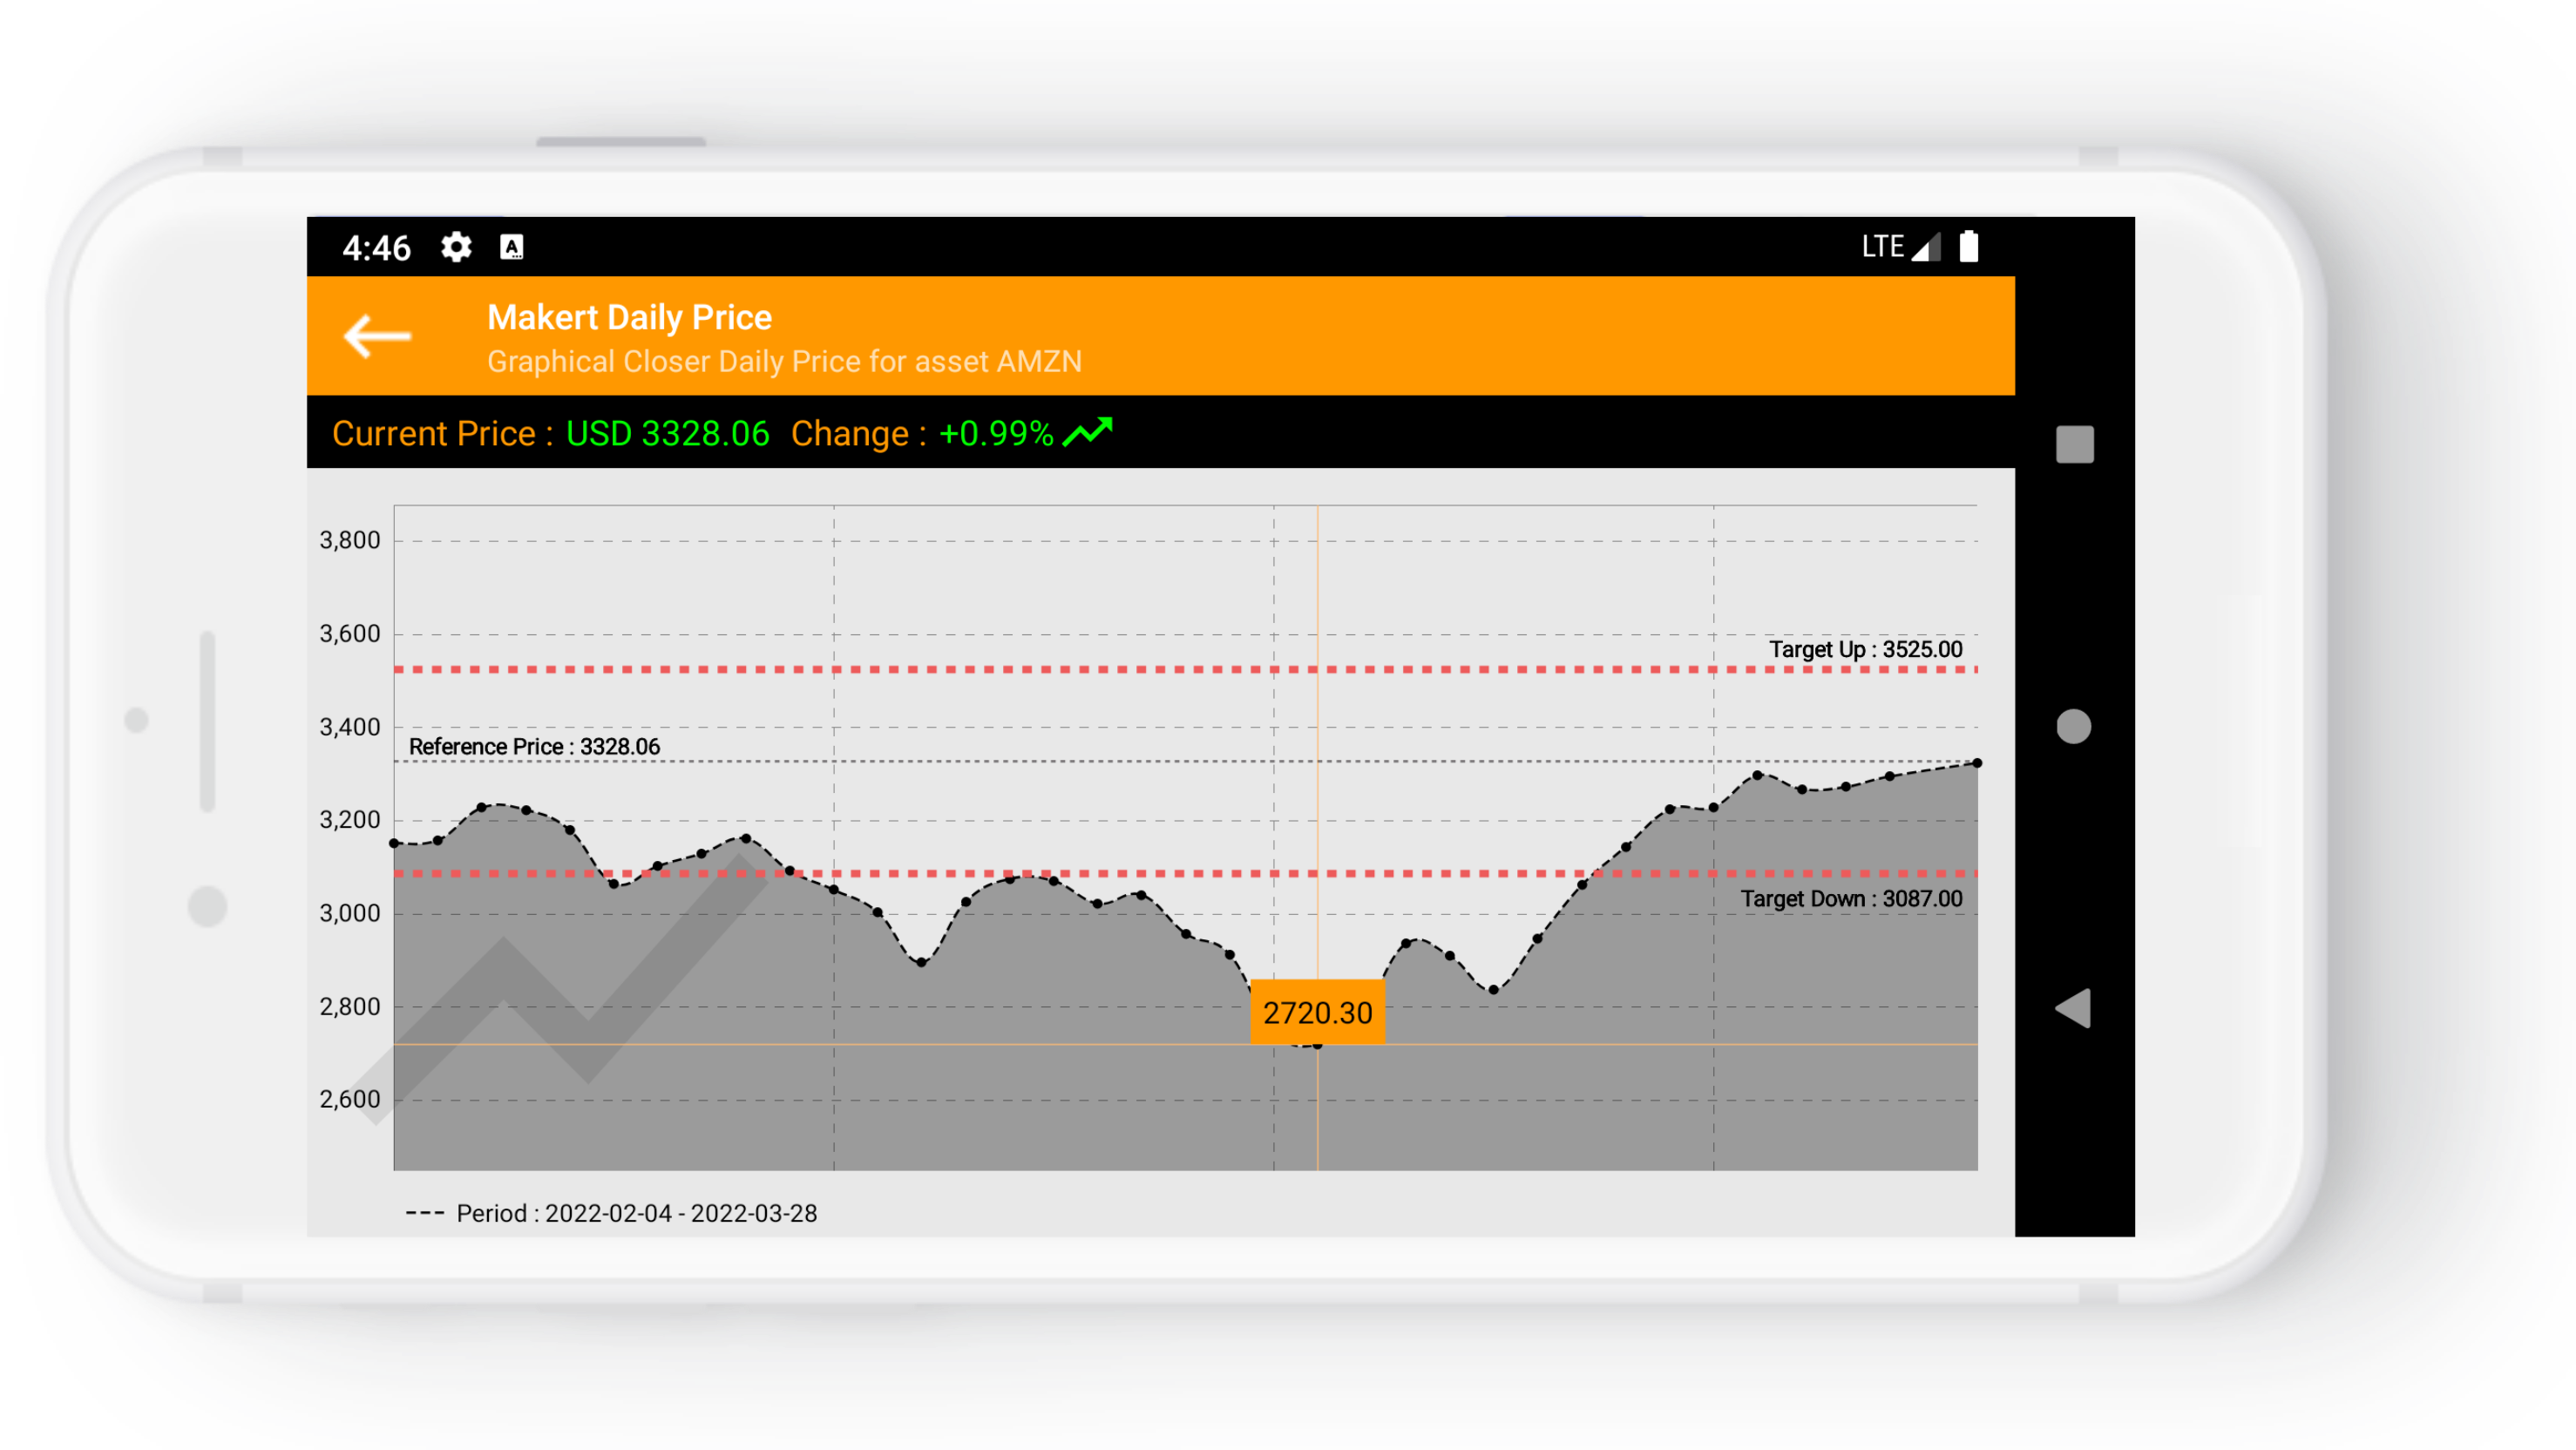This screenshot has width=2576, height=1450.
Task: Tap the green trending-up arrow icon
Action: tap(1088, 432)
